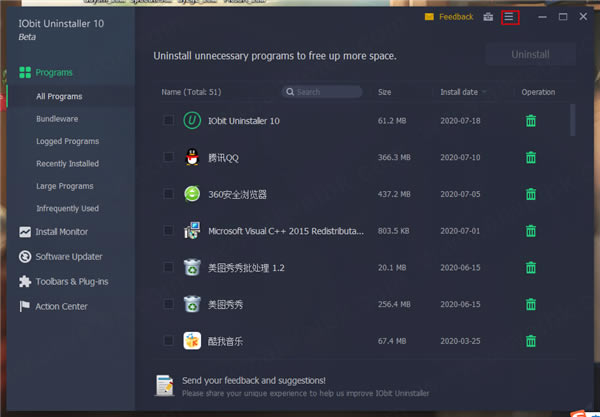Sort by Size column header

coord(384,92)
